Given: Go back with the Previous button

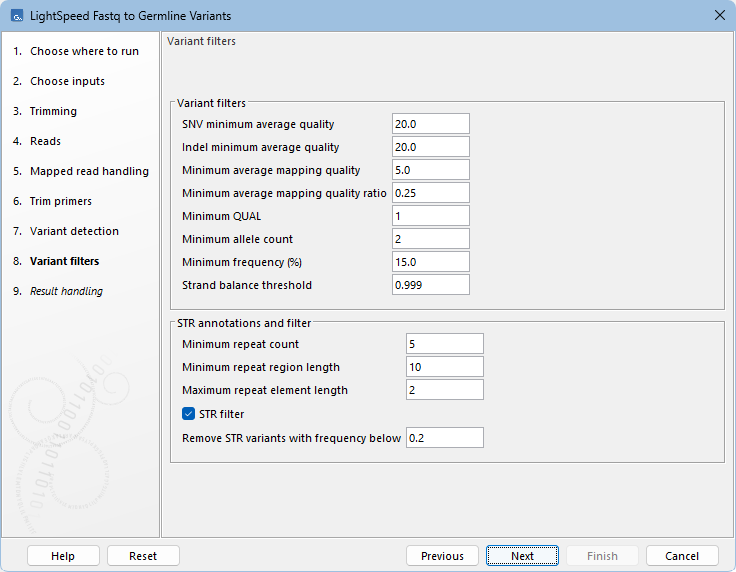Looking at the screenshot, I should click(442, 556).
